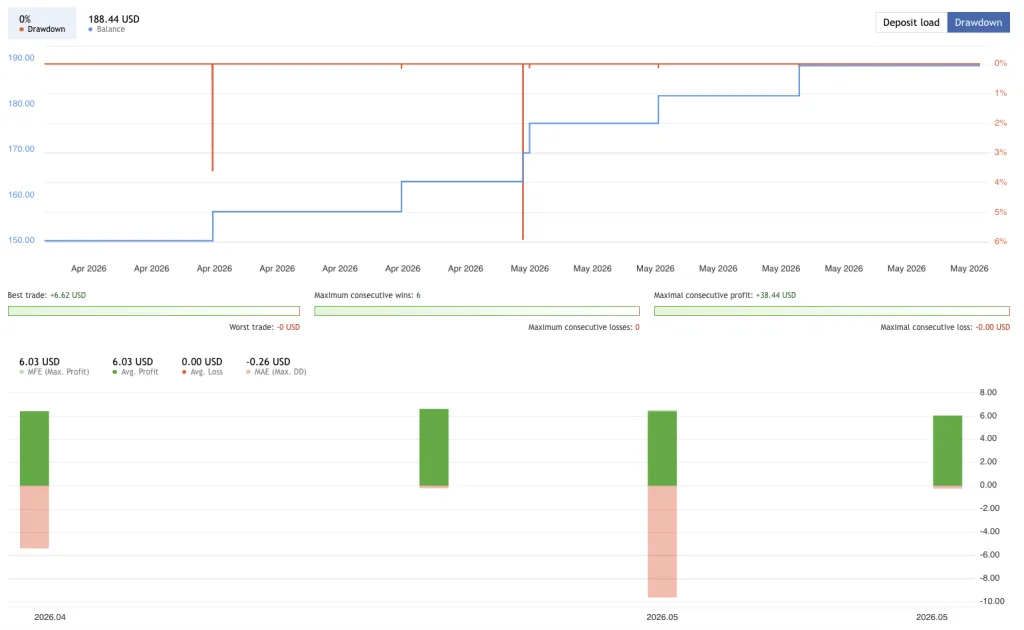The height and width of the screenshot is (630, 1024).
Task: Toggle the MFE (Max. Profit) legend
Action: 54,366
